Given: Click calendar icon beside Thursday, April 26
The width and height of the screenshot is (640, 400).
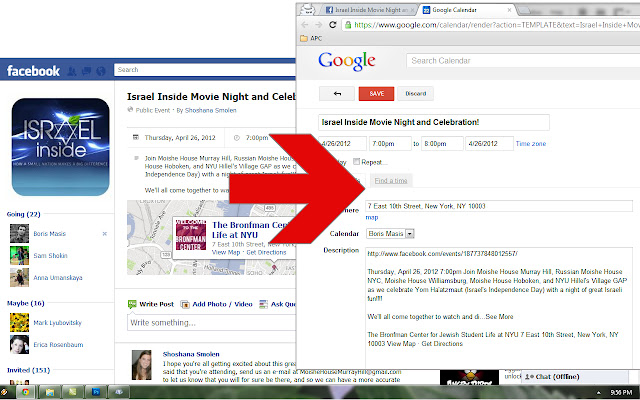Looking at the screenshot, I should tap(136, 138).
